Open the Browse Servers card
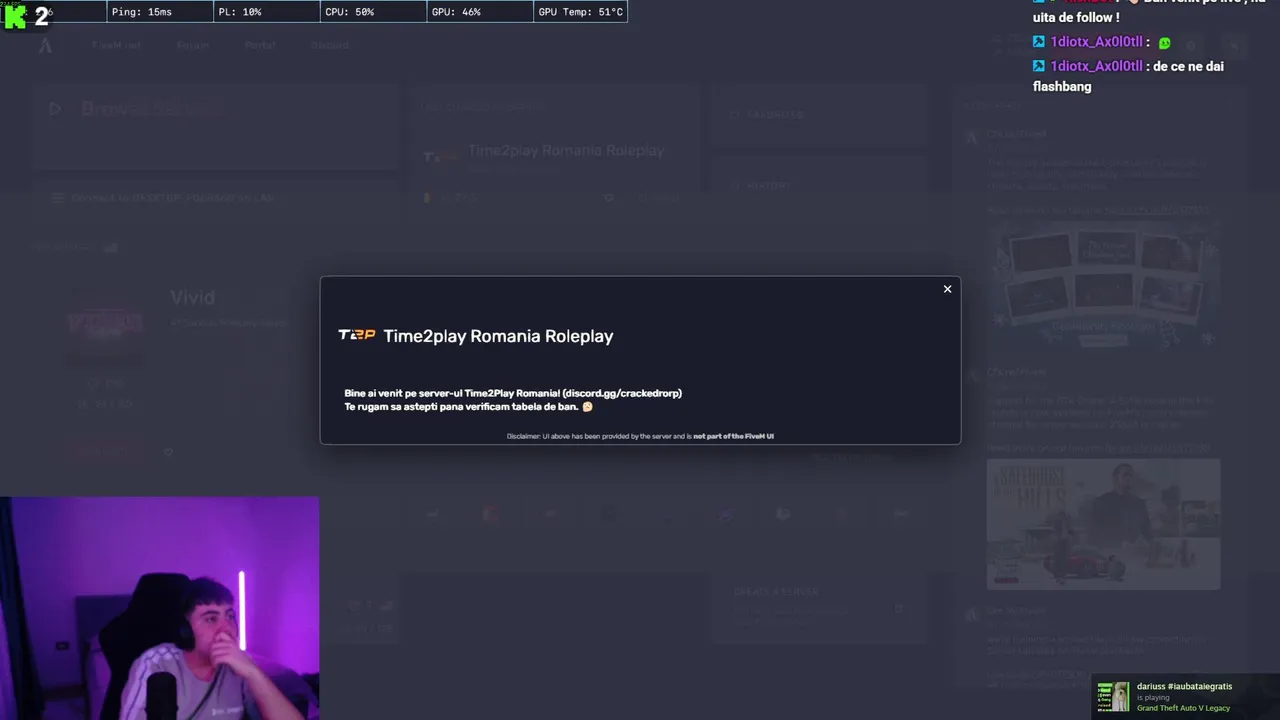 [x=215, y=127]
